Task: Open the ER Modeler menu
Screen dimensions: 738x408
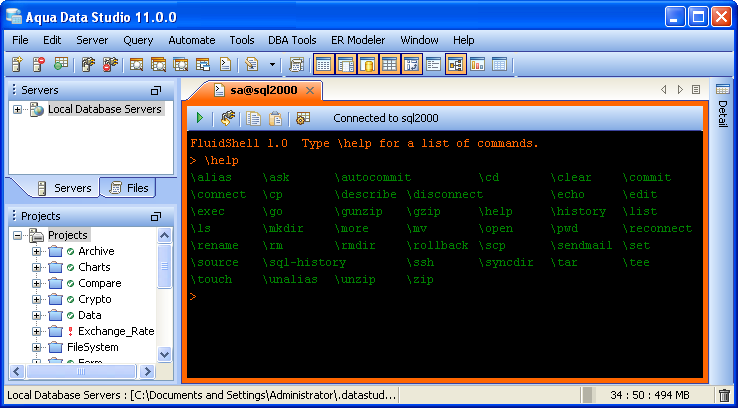Action: 358,40
